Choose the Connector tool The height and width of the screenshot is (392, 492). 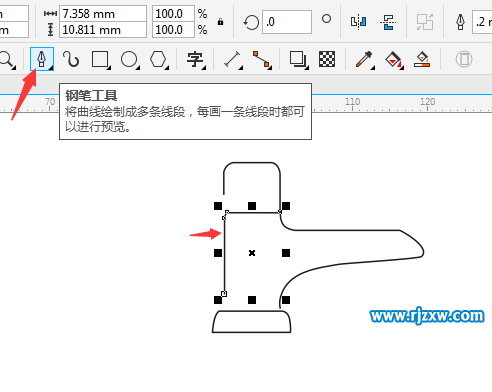tap(262, 60)
